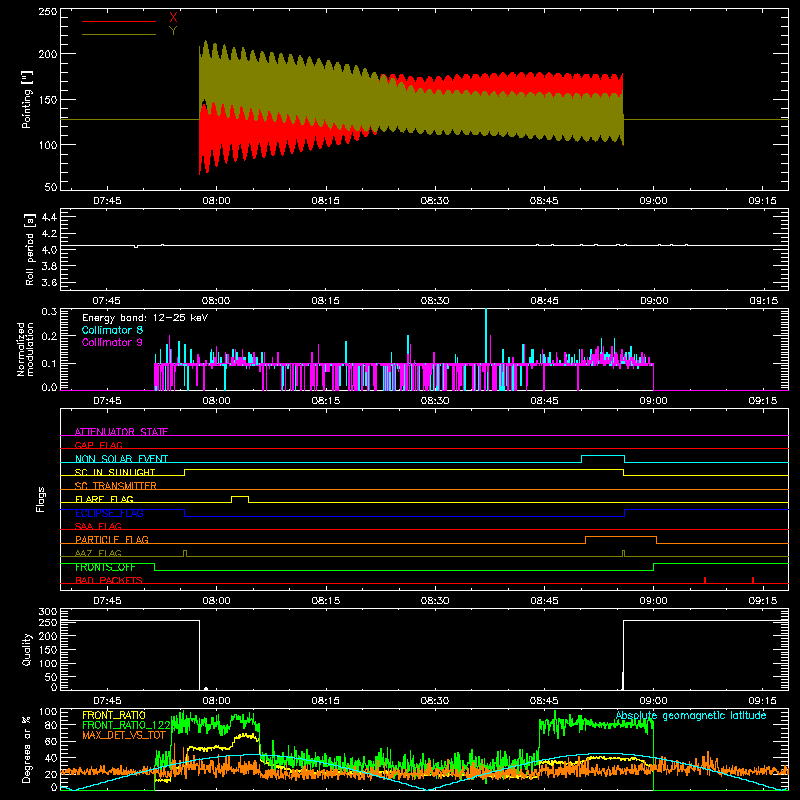
Task: Click the 200 tick on Pointing axis
Action: [x=48, y=54]
